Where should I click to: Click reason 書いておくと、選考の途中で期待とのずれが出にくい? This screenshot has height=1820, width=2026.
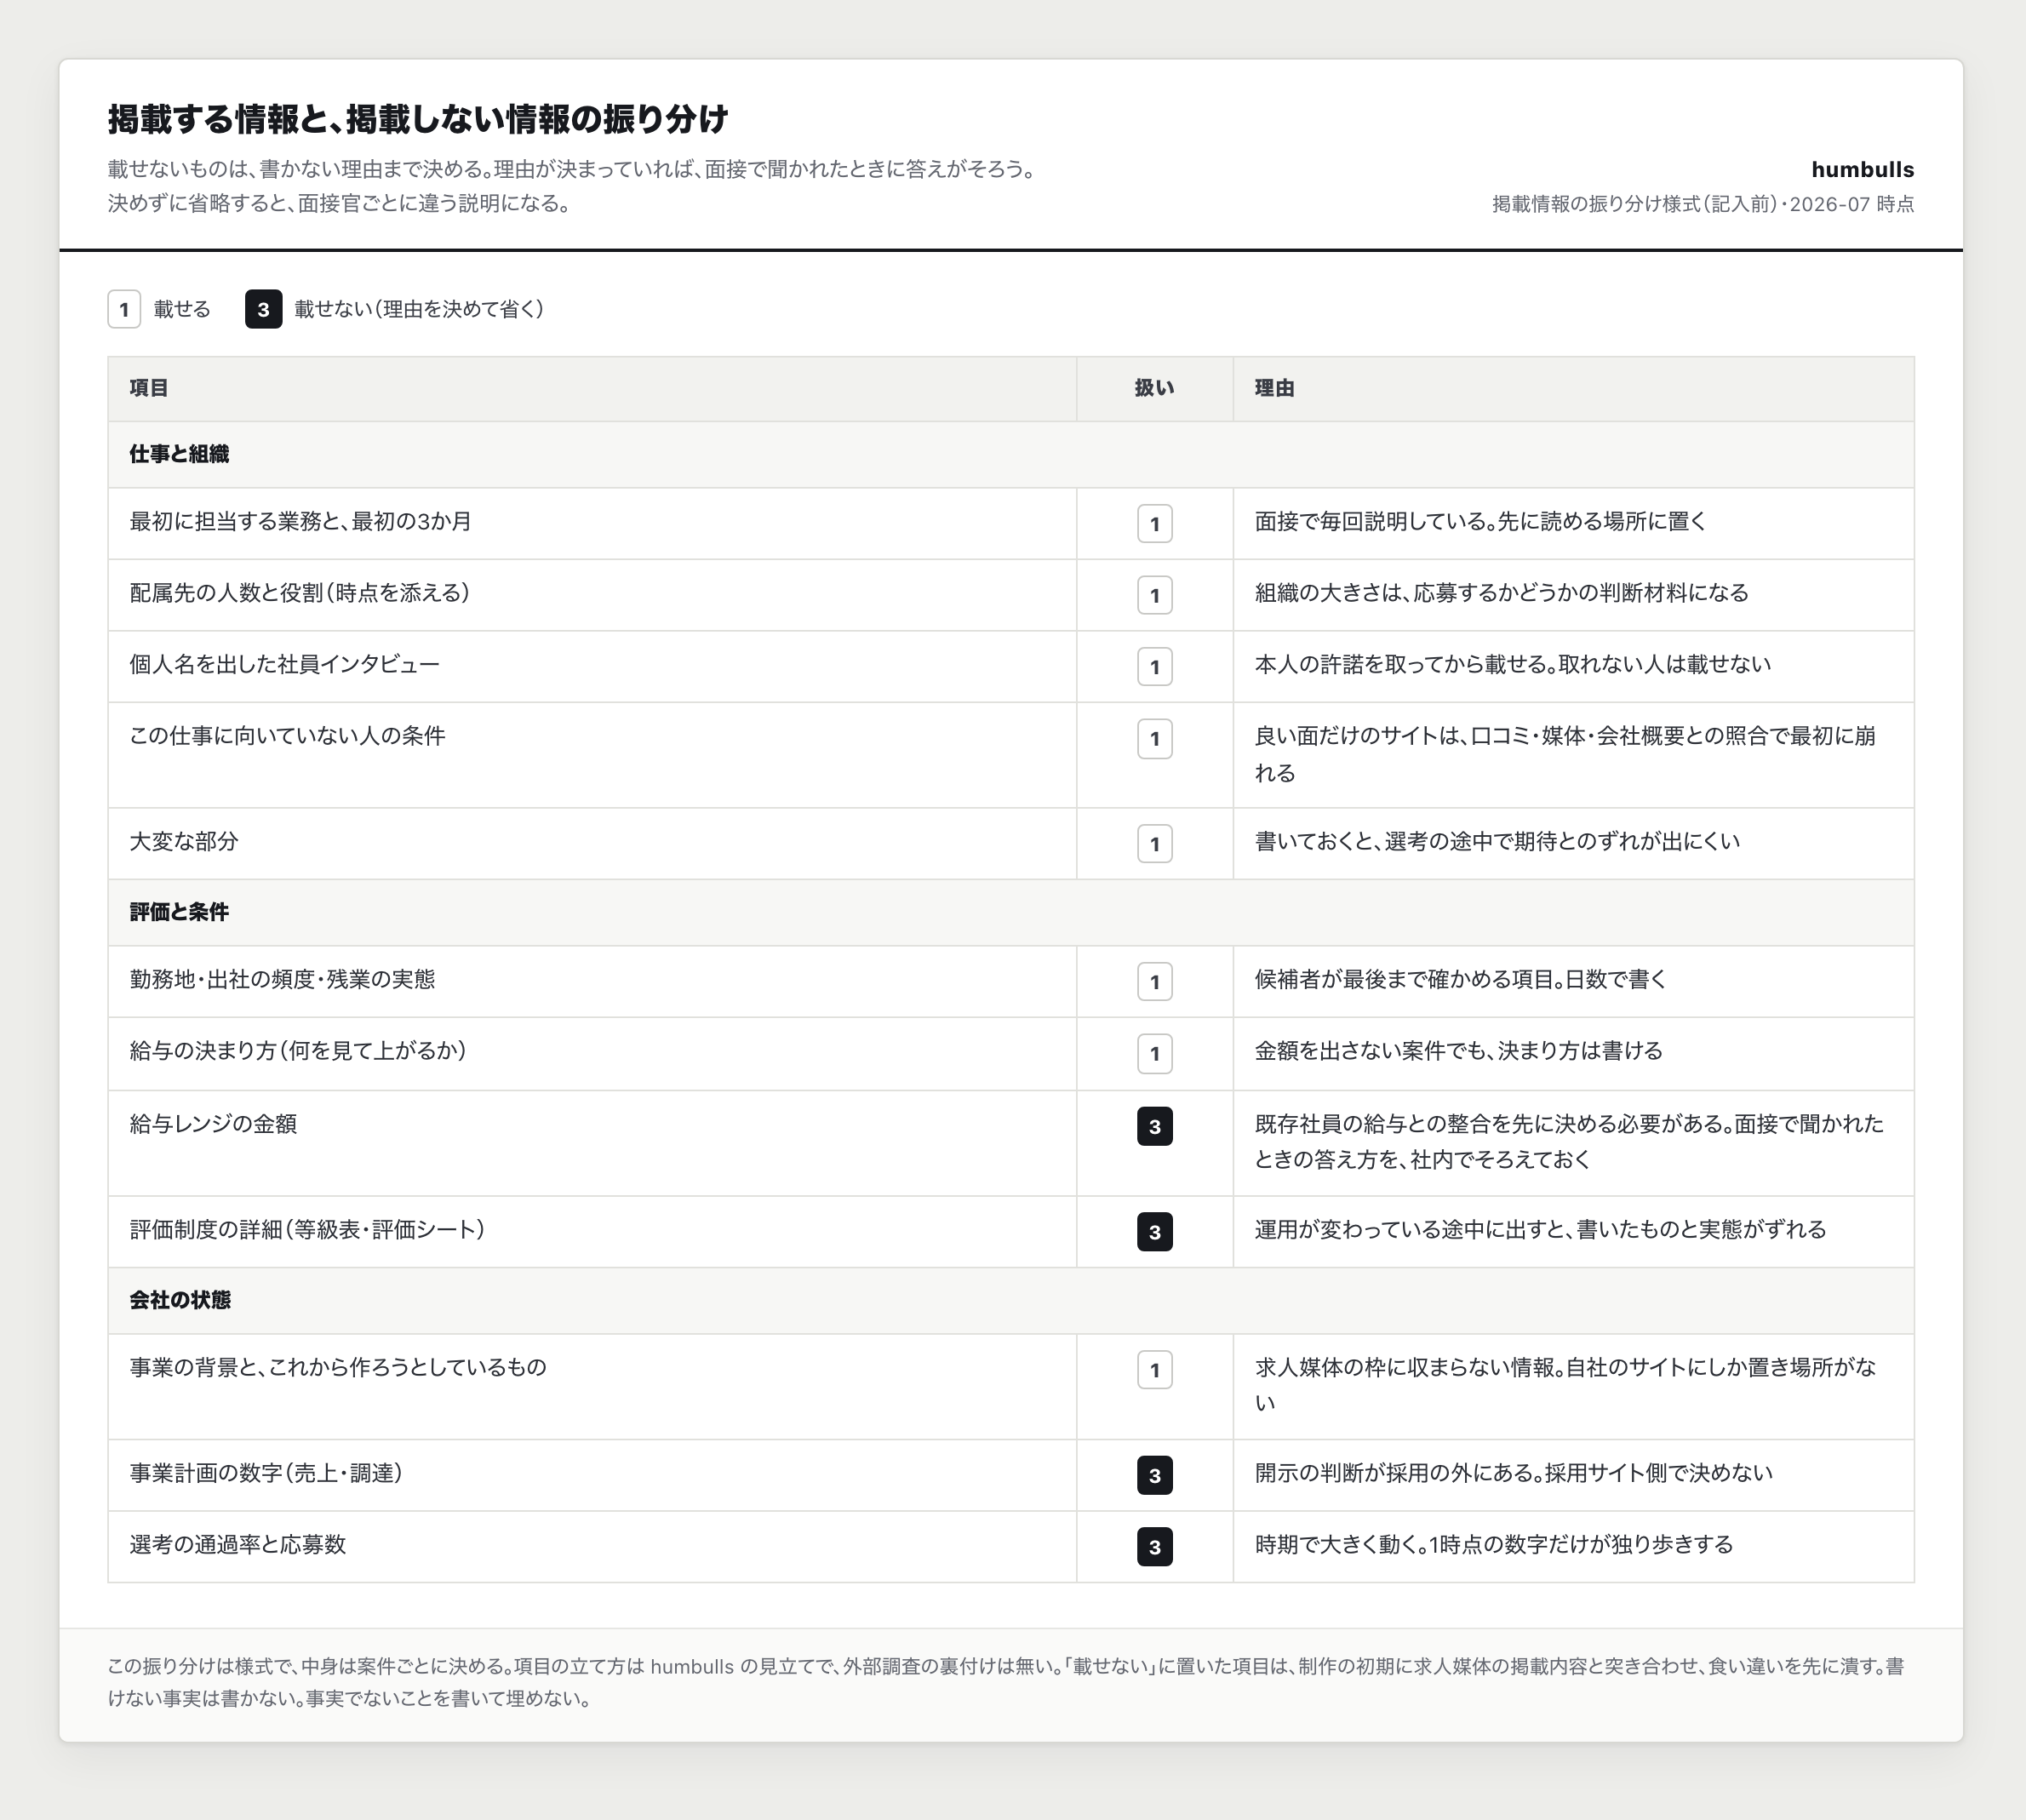(1497, 842)
